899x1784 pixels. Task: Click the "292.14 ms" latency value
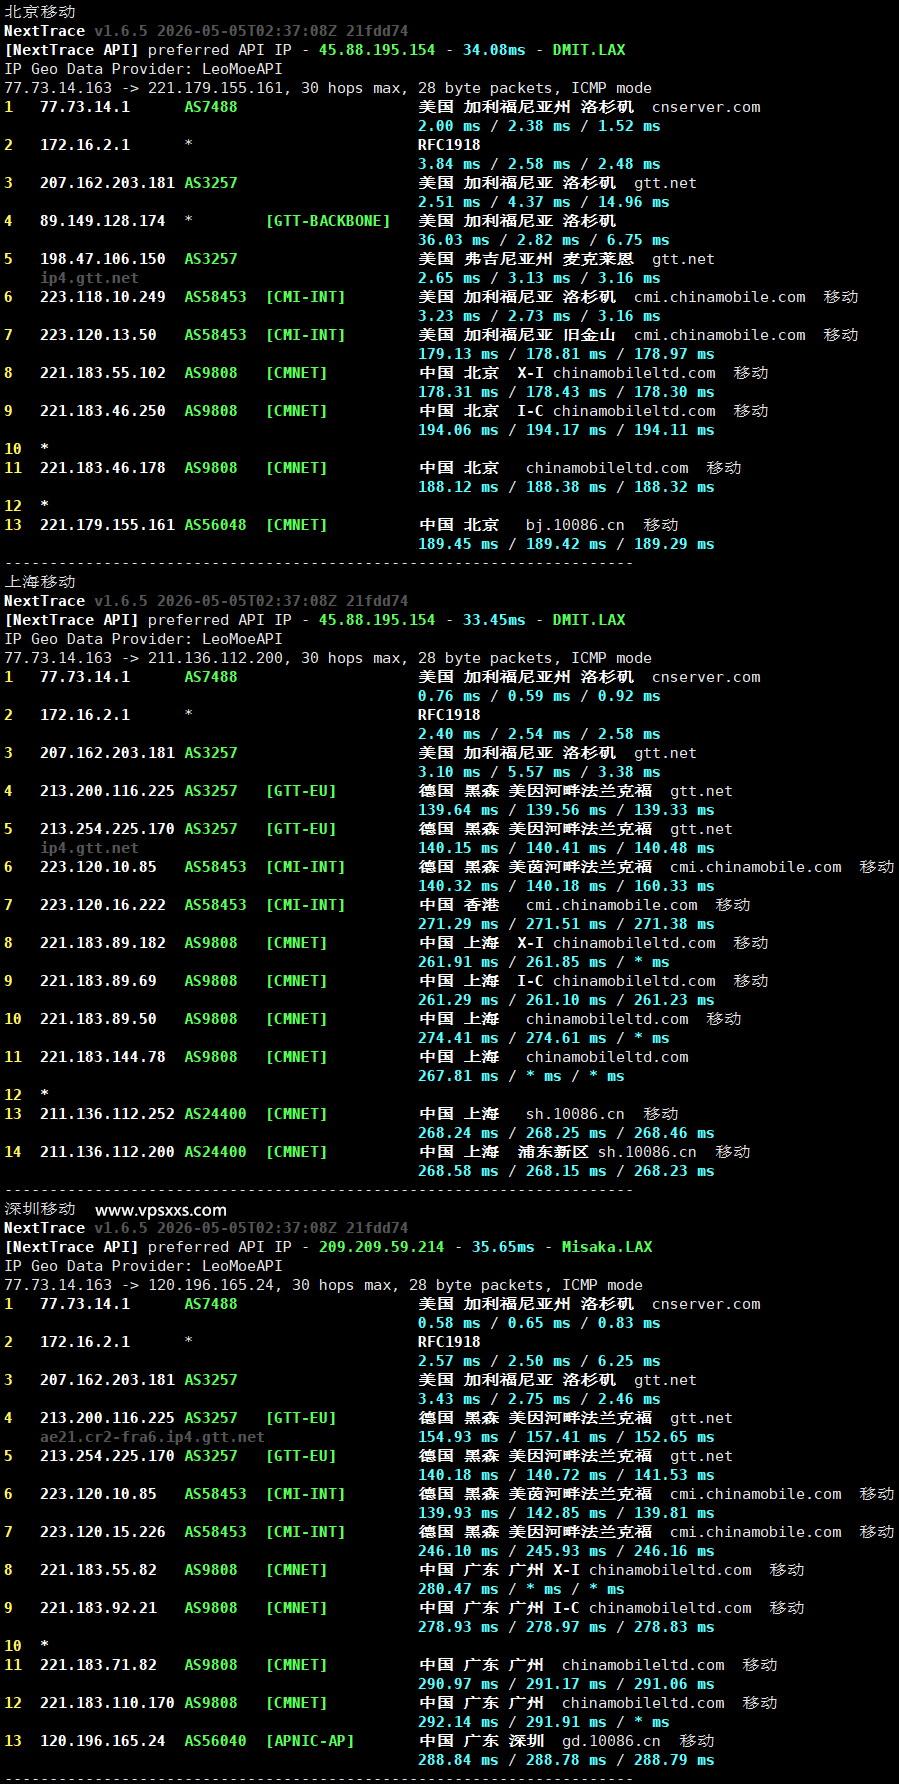(458, 1721)
